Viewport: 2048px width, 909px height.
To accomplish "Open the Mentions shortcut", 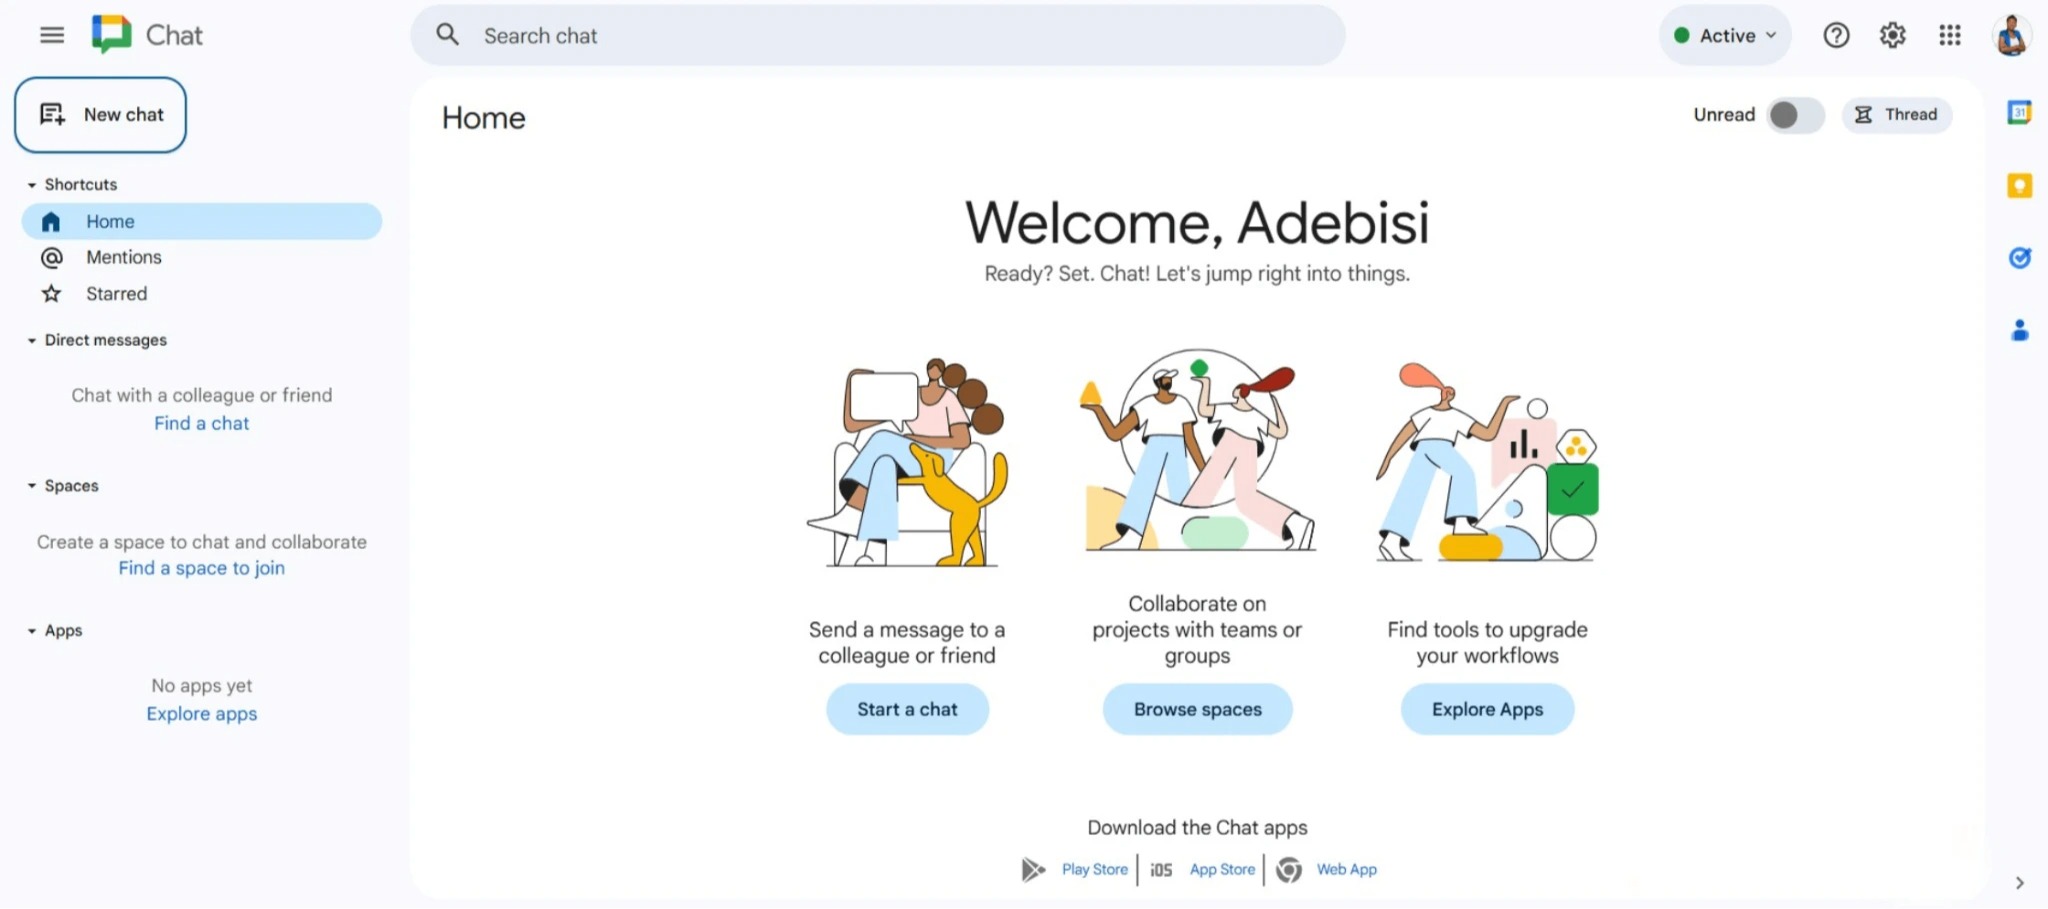I will coord(123,257).
